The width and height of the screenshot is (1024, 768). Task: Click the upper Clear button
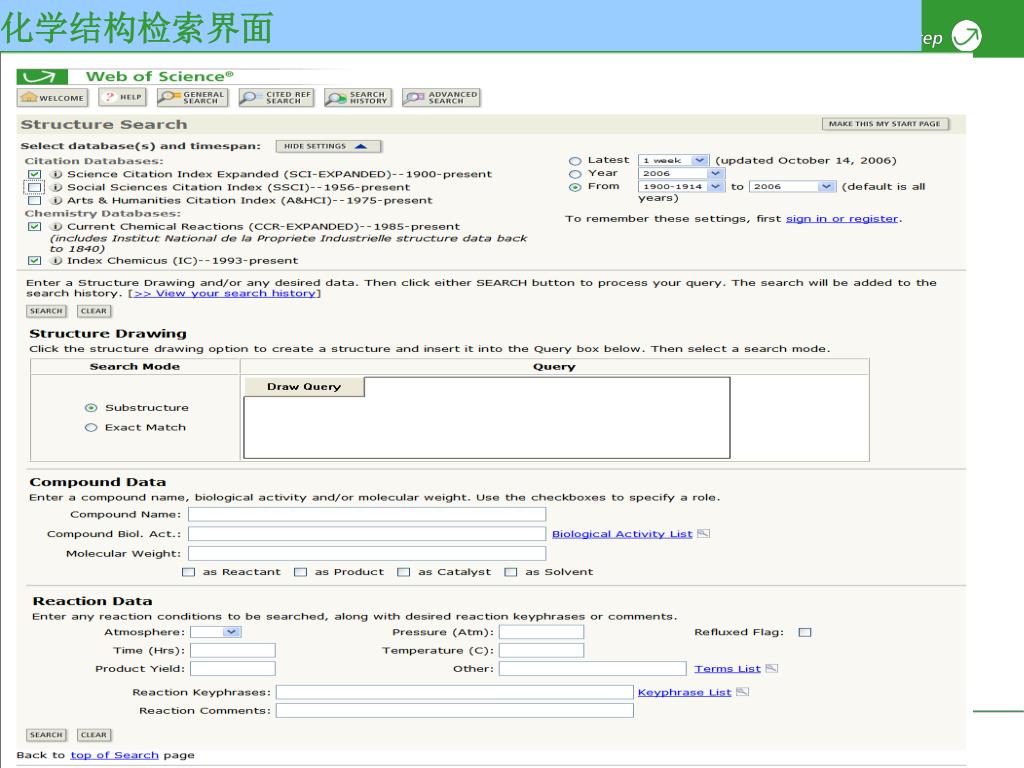(94, 311)
